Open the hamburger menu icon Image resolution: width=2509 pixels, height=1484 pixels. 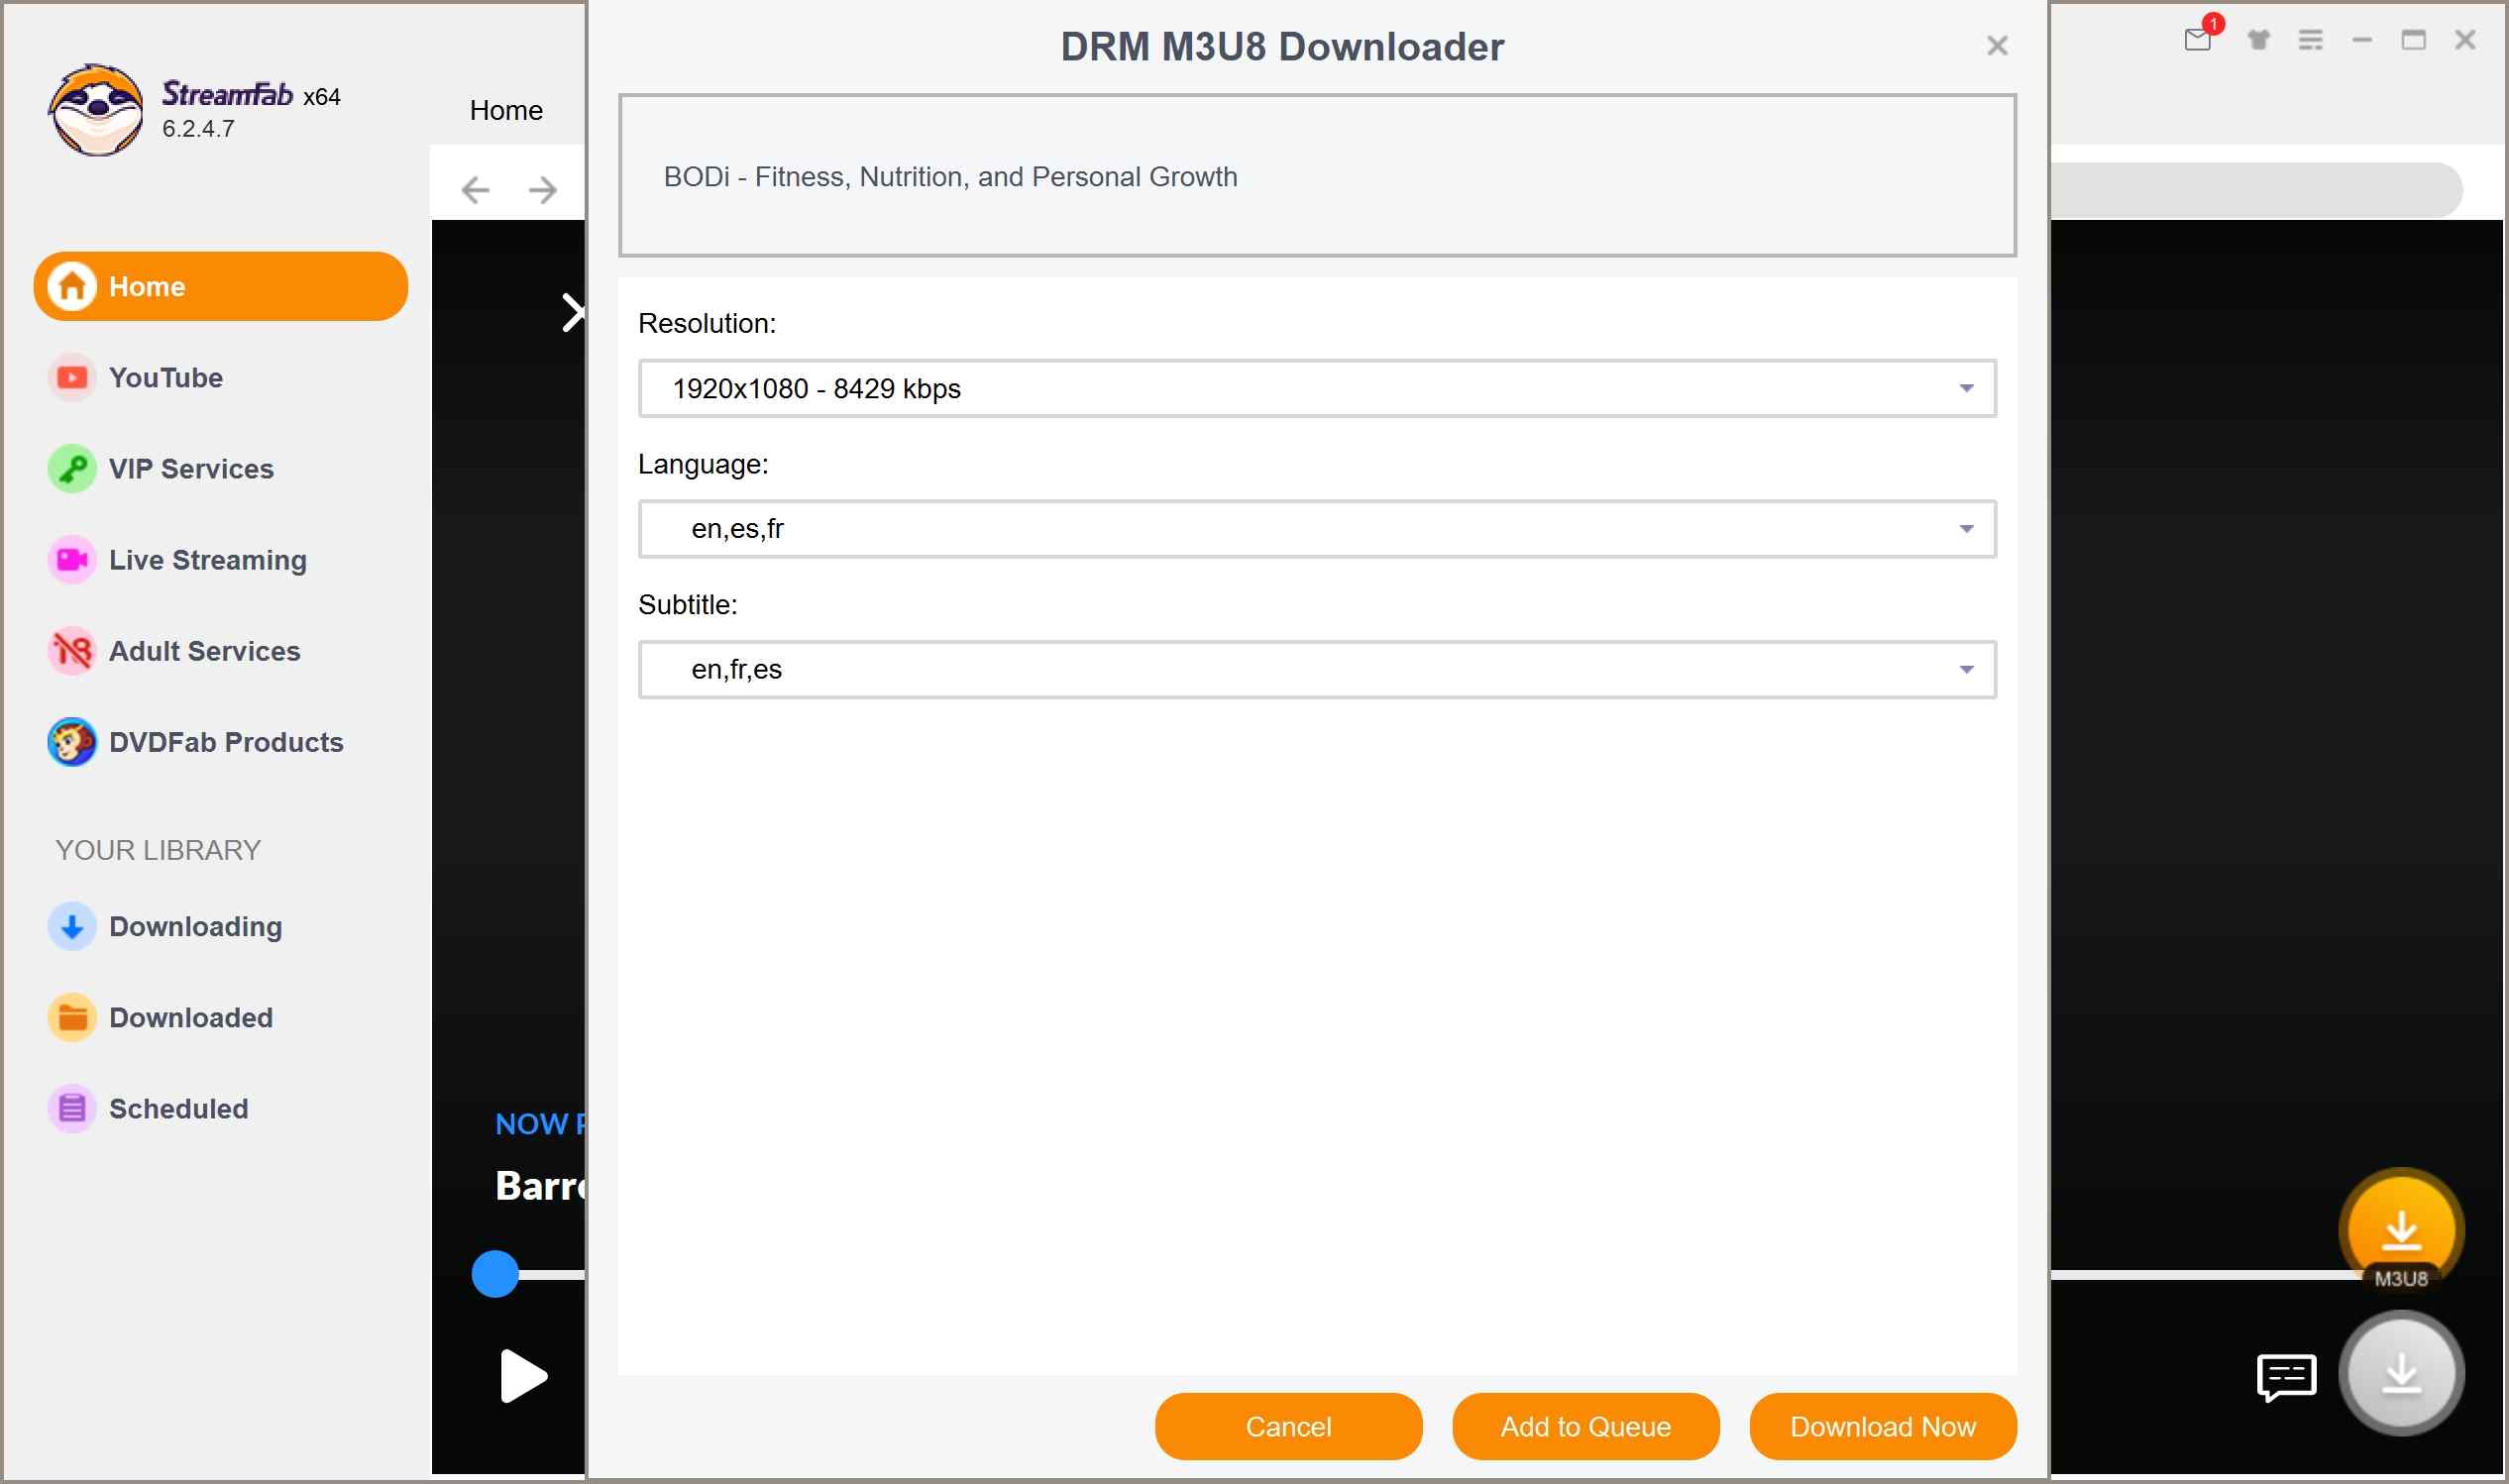point(2310,40)
